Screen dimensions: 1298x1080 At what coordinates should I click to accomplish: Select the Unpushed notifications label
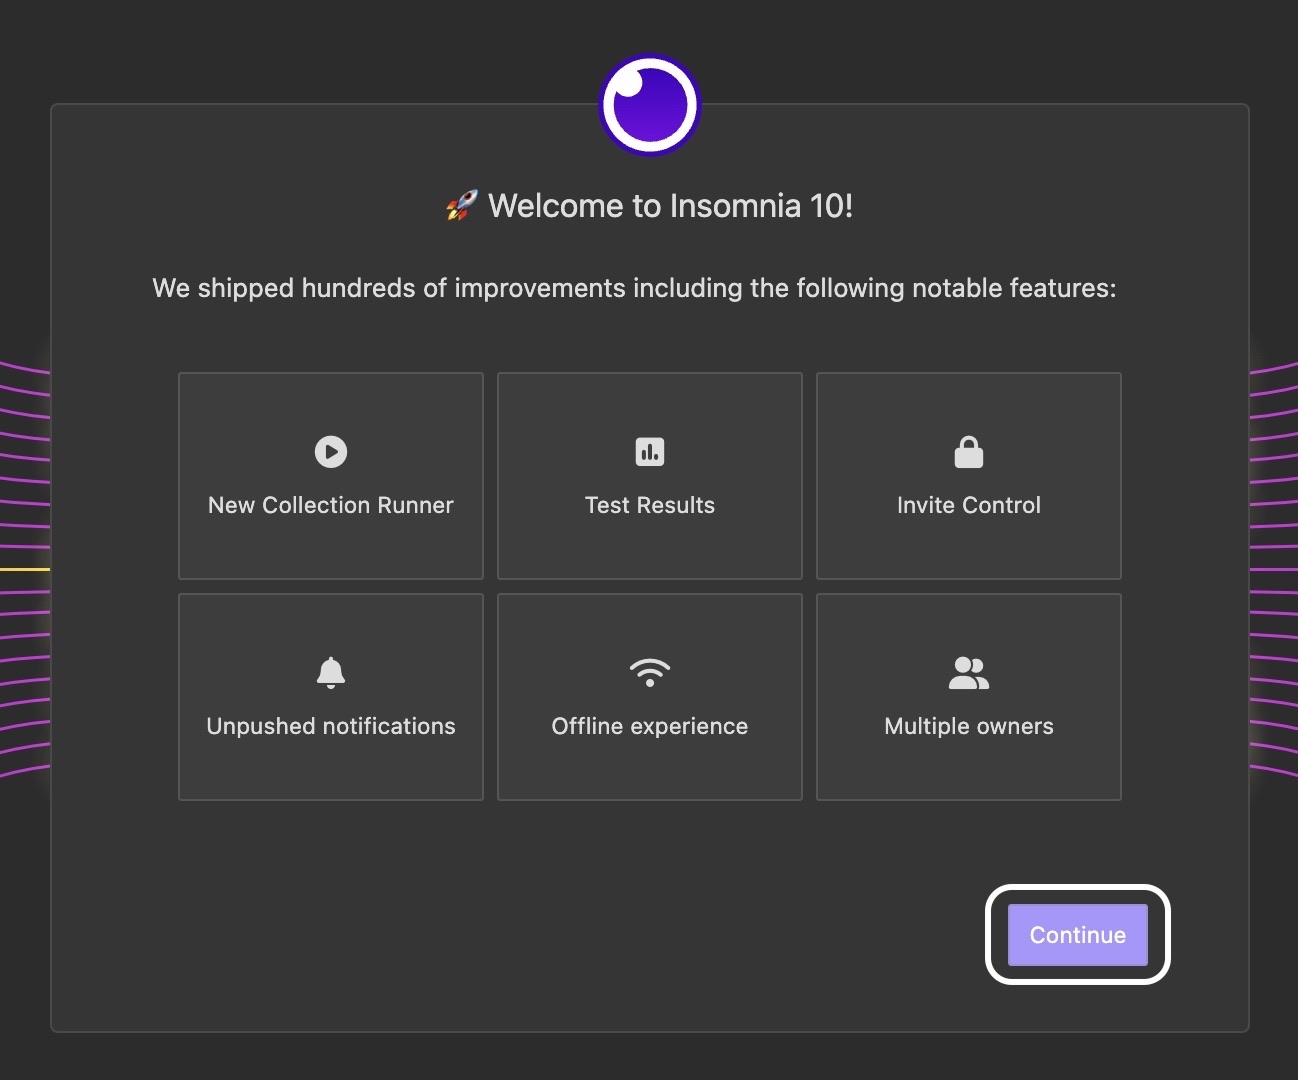click(x=331, y=726)
